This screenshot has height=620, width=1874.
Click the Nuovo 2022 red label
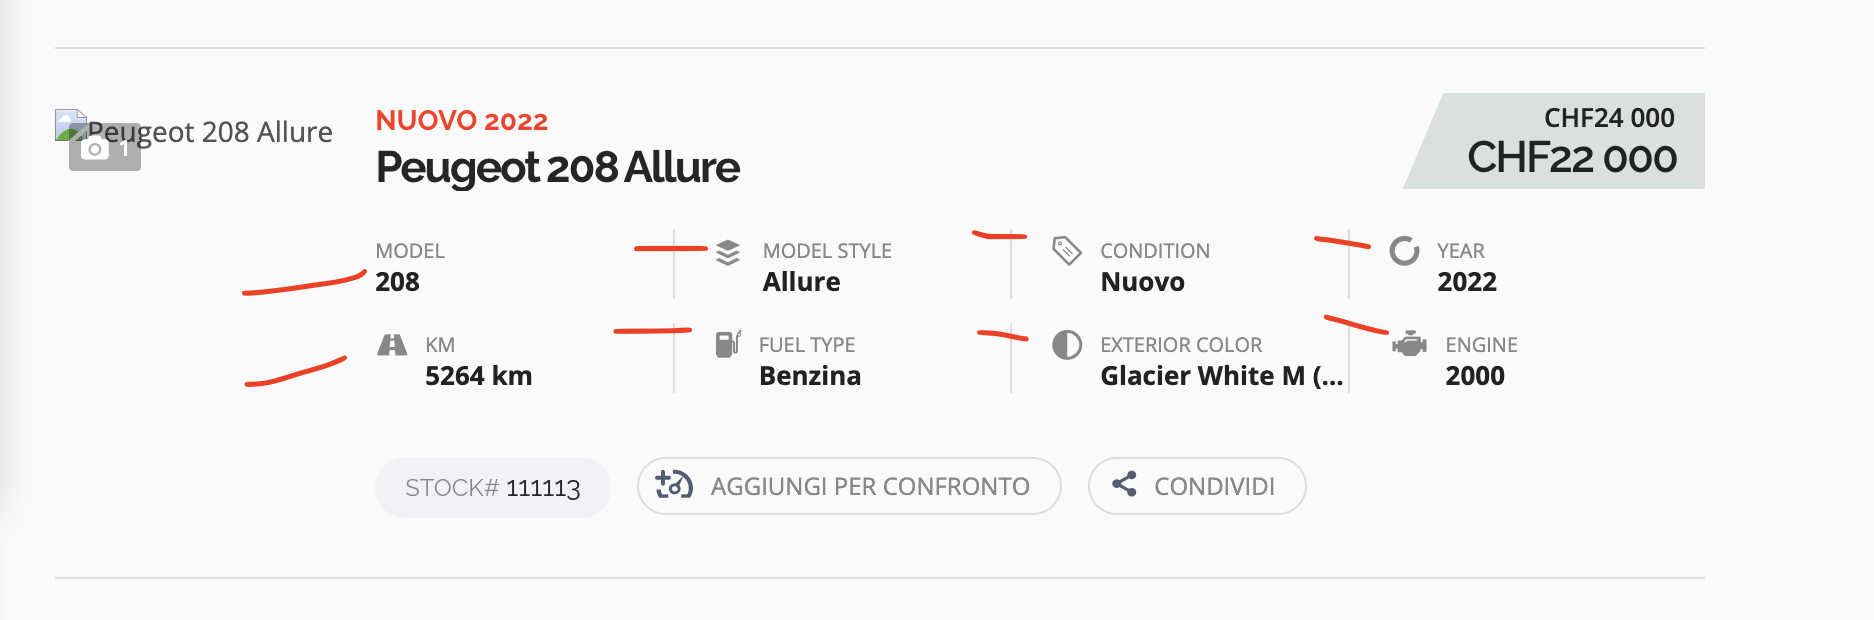(462, 121)
